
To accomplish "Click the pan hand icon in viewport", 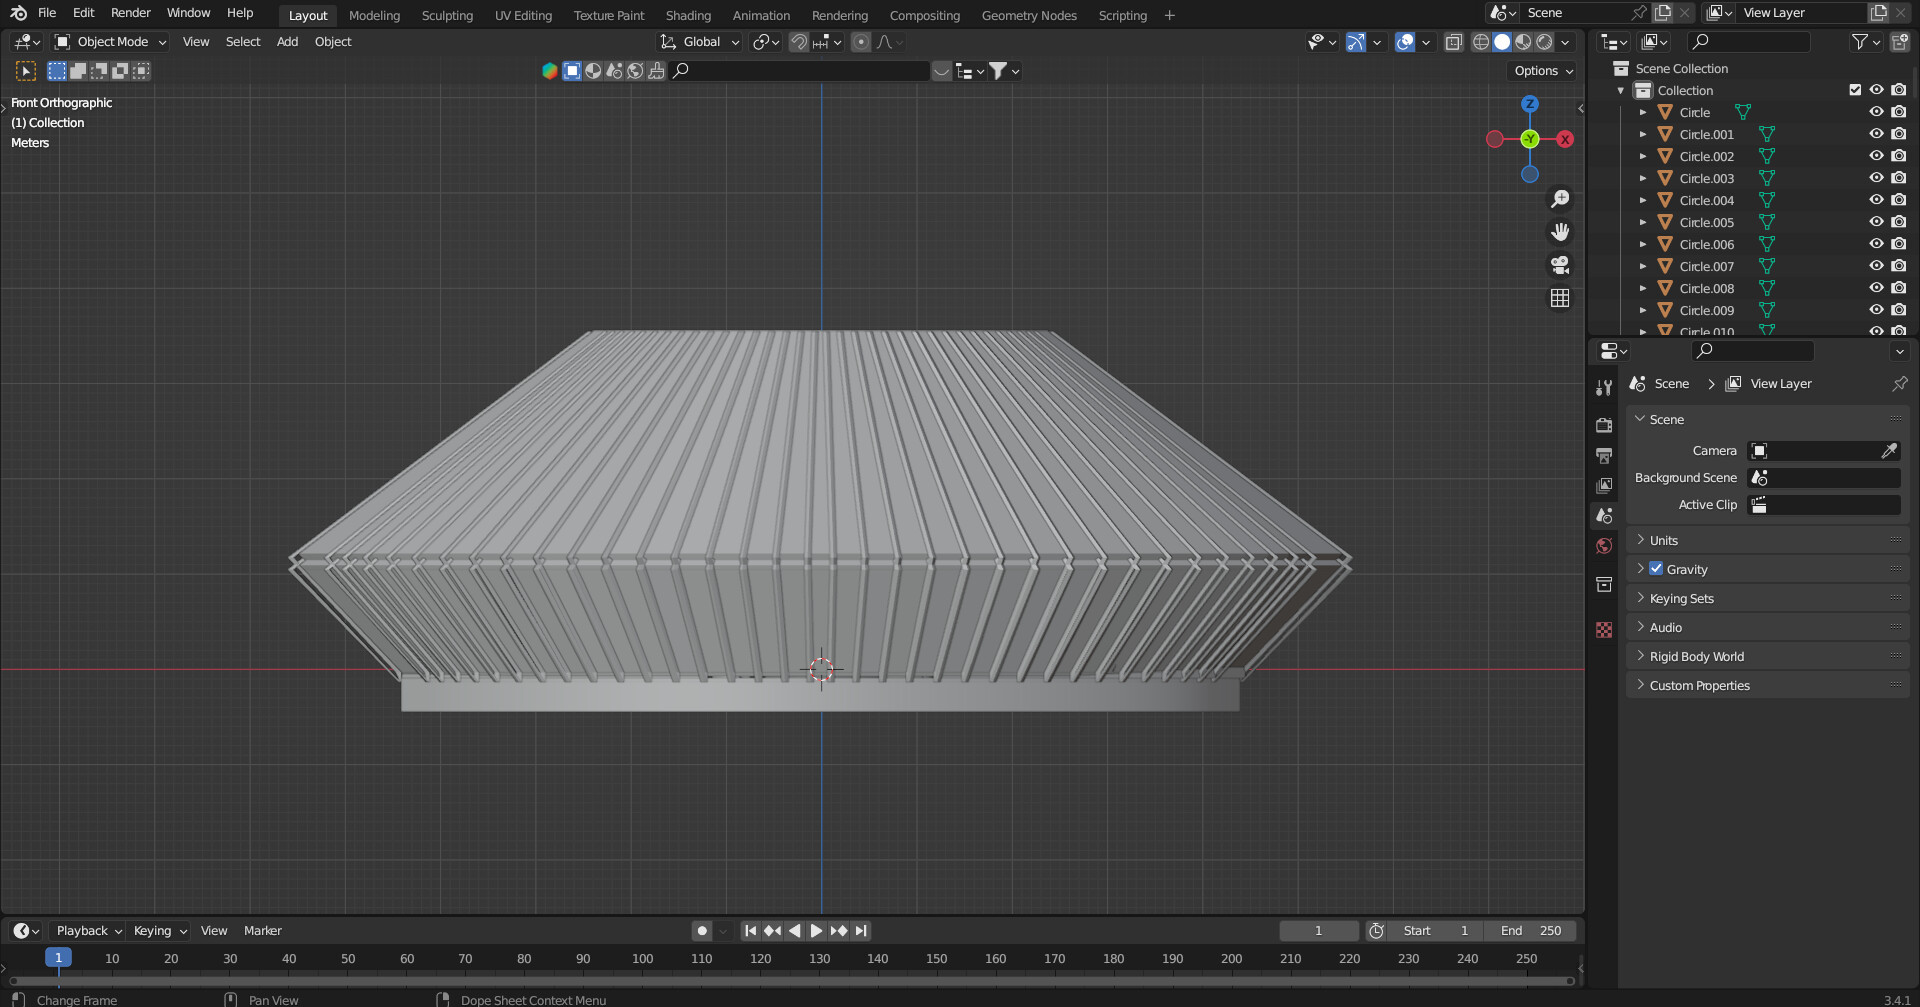I will coord(1559,232).
